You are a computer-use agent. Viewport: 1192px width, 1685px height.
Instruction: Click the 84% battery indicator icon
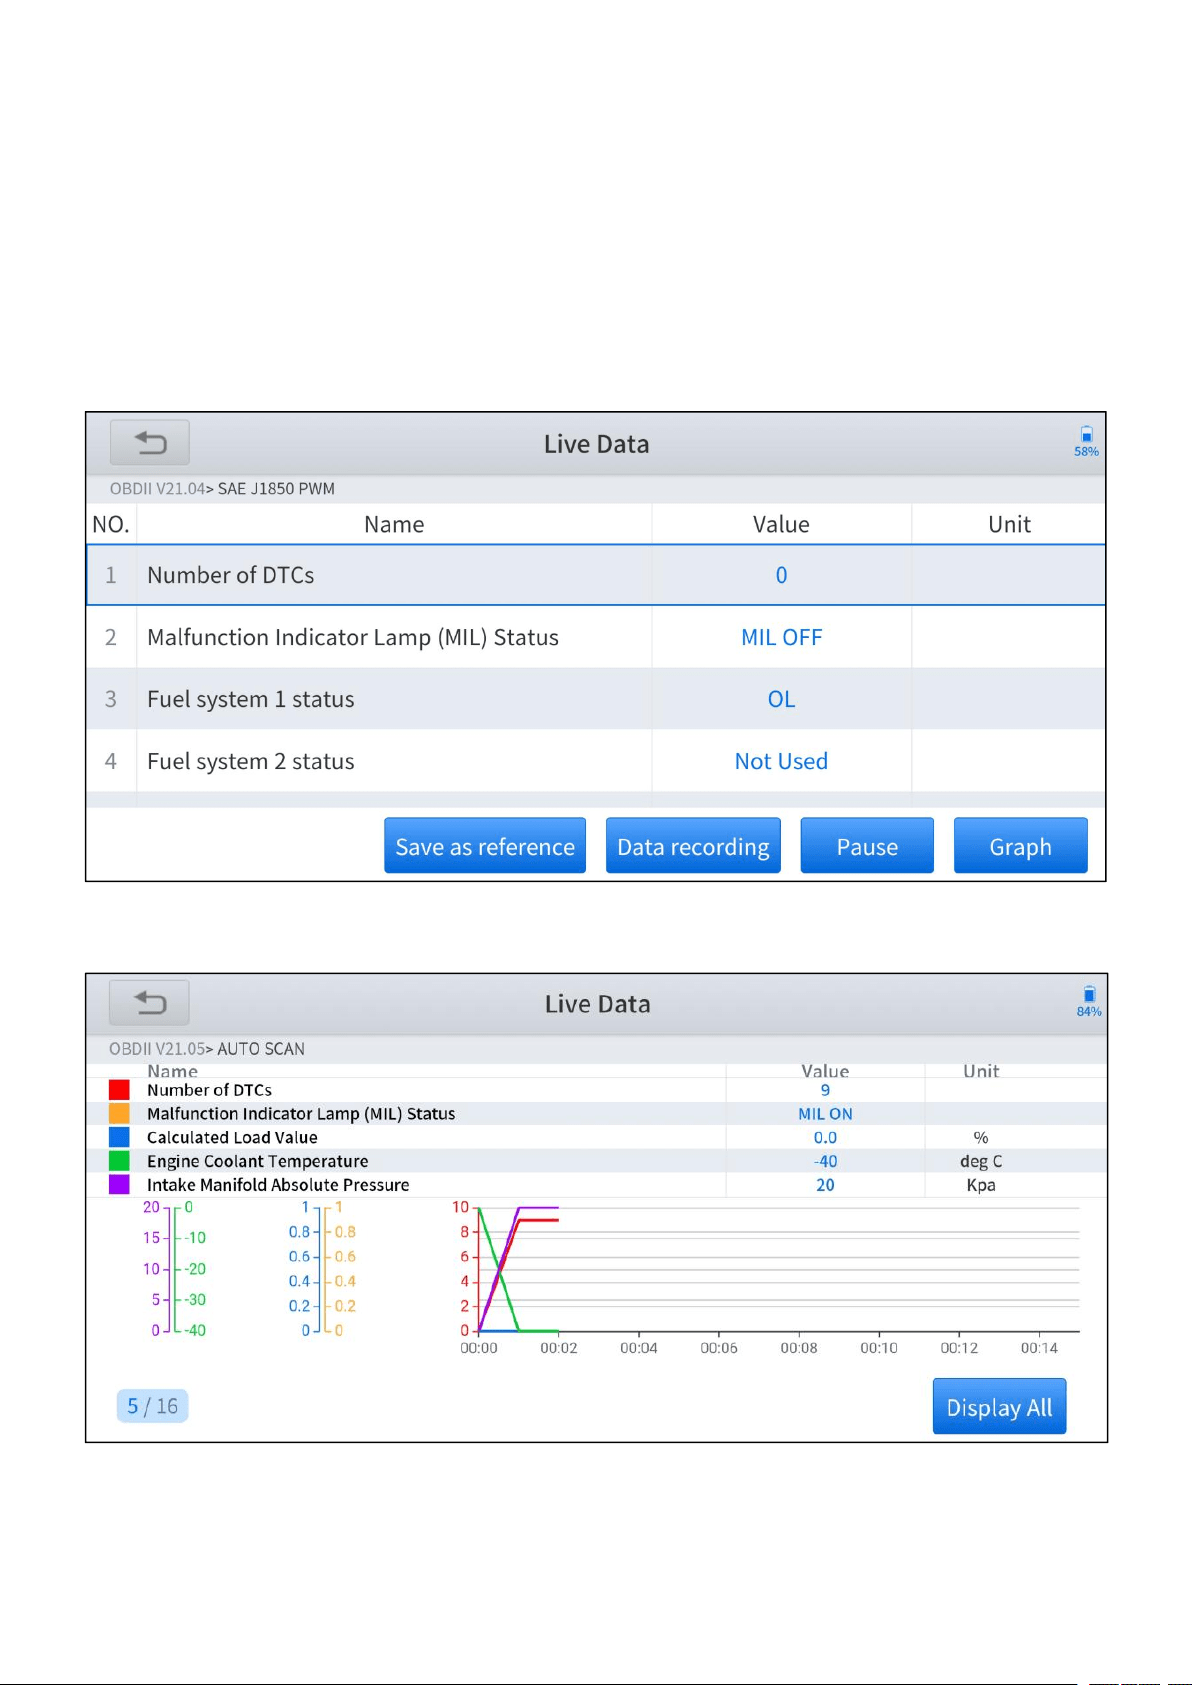point(1089,1001)
